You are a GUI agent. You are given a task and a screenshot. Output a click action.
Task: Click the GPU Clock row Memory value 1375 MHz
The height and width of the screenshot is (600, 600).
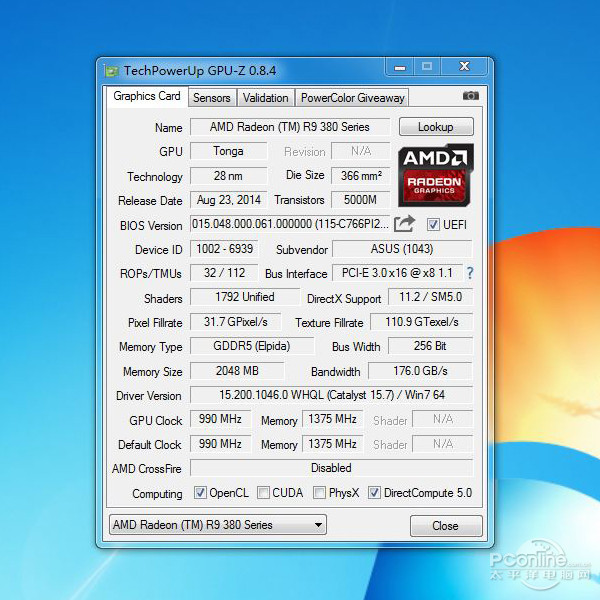[x=333, y=419]
